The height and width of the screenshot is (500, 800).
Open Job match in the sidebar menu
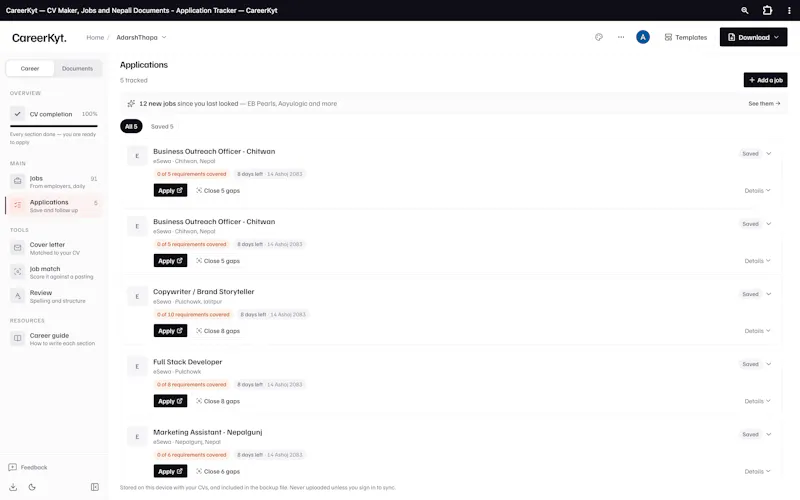(54, 272)
